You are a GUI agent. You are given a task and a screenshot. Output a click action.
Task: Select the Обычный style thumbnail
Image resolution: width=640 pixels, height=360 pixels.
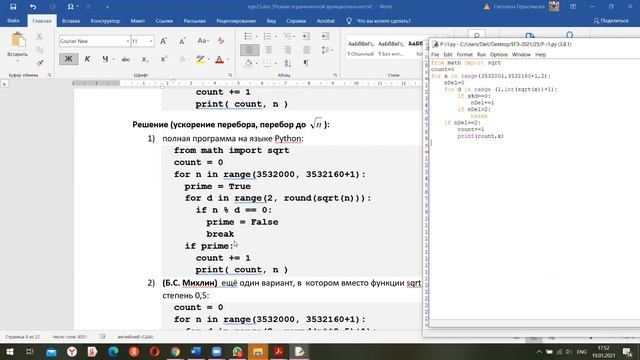pyautogui.click(x=360, y=48)
